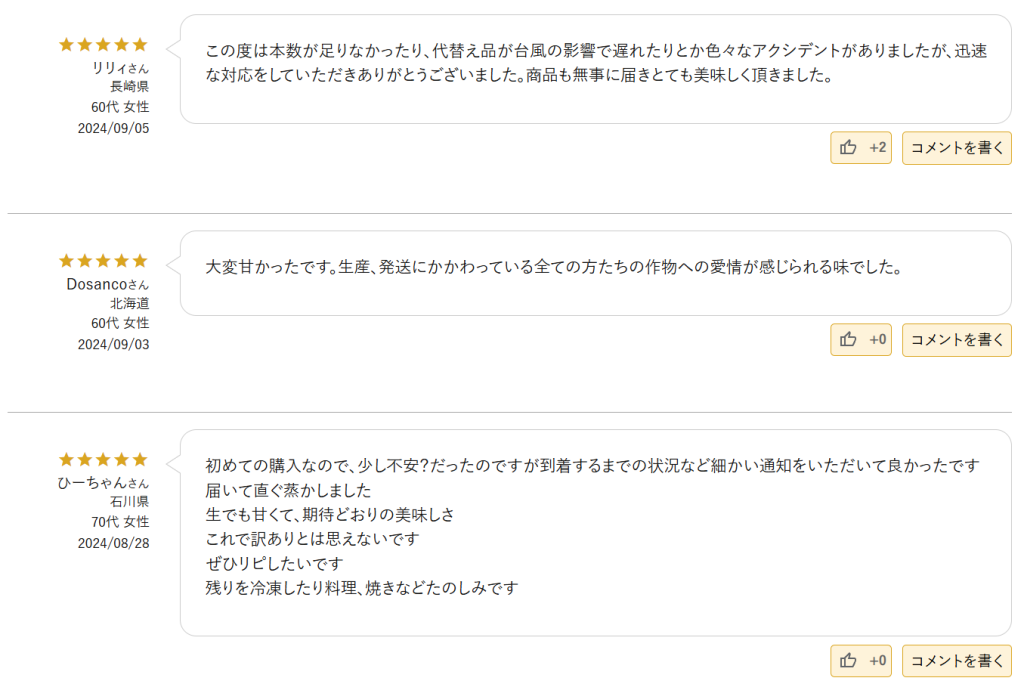Click コメントを書く under Dosancoさん's review
1024x684 pixels.
click(x=956, y=340)
